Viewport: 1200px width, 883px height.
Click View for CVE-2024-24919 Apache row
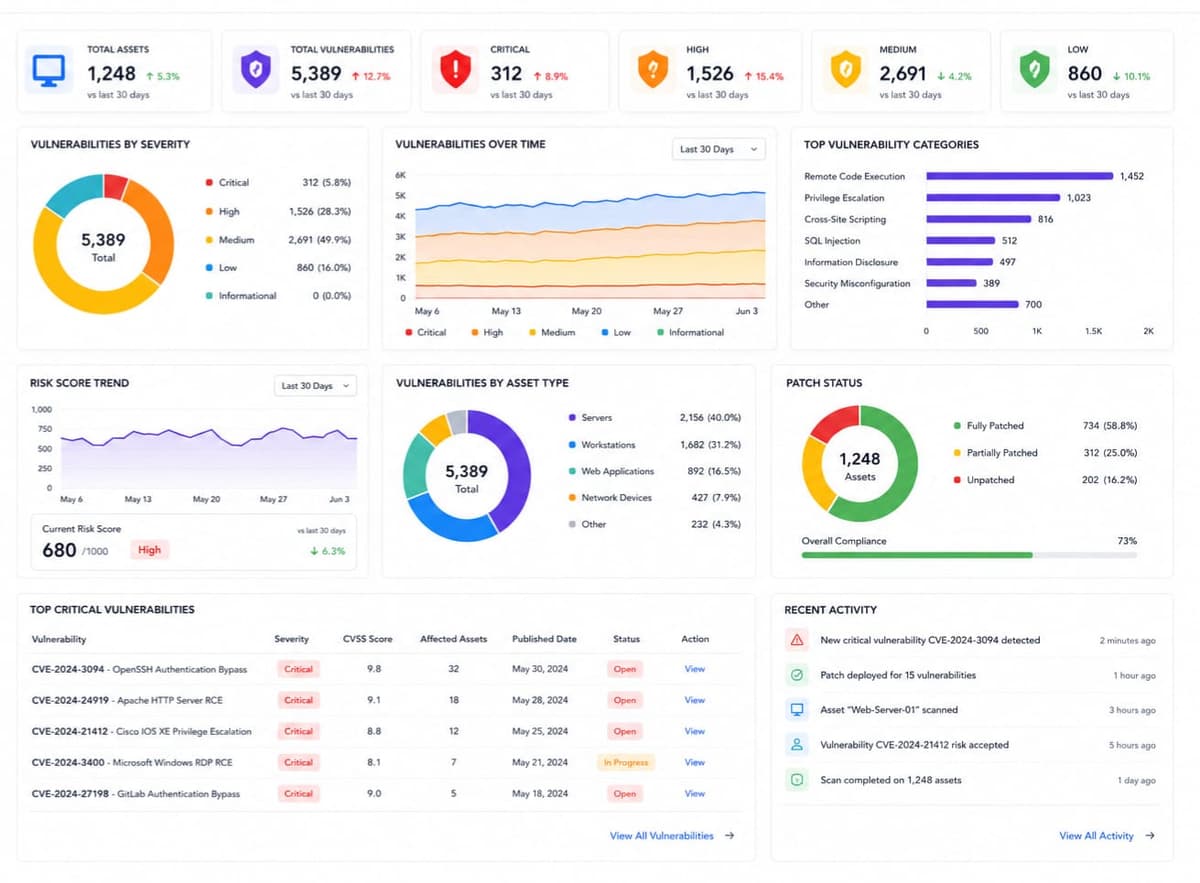695,700
